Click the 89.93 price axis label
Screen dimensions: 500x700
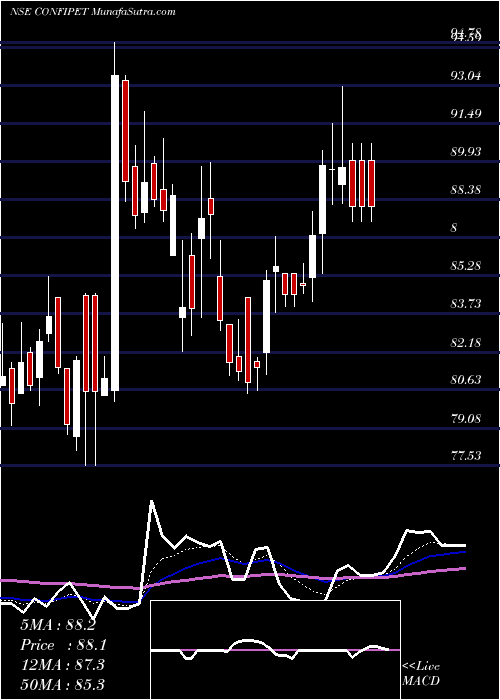coord(466,152)
